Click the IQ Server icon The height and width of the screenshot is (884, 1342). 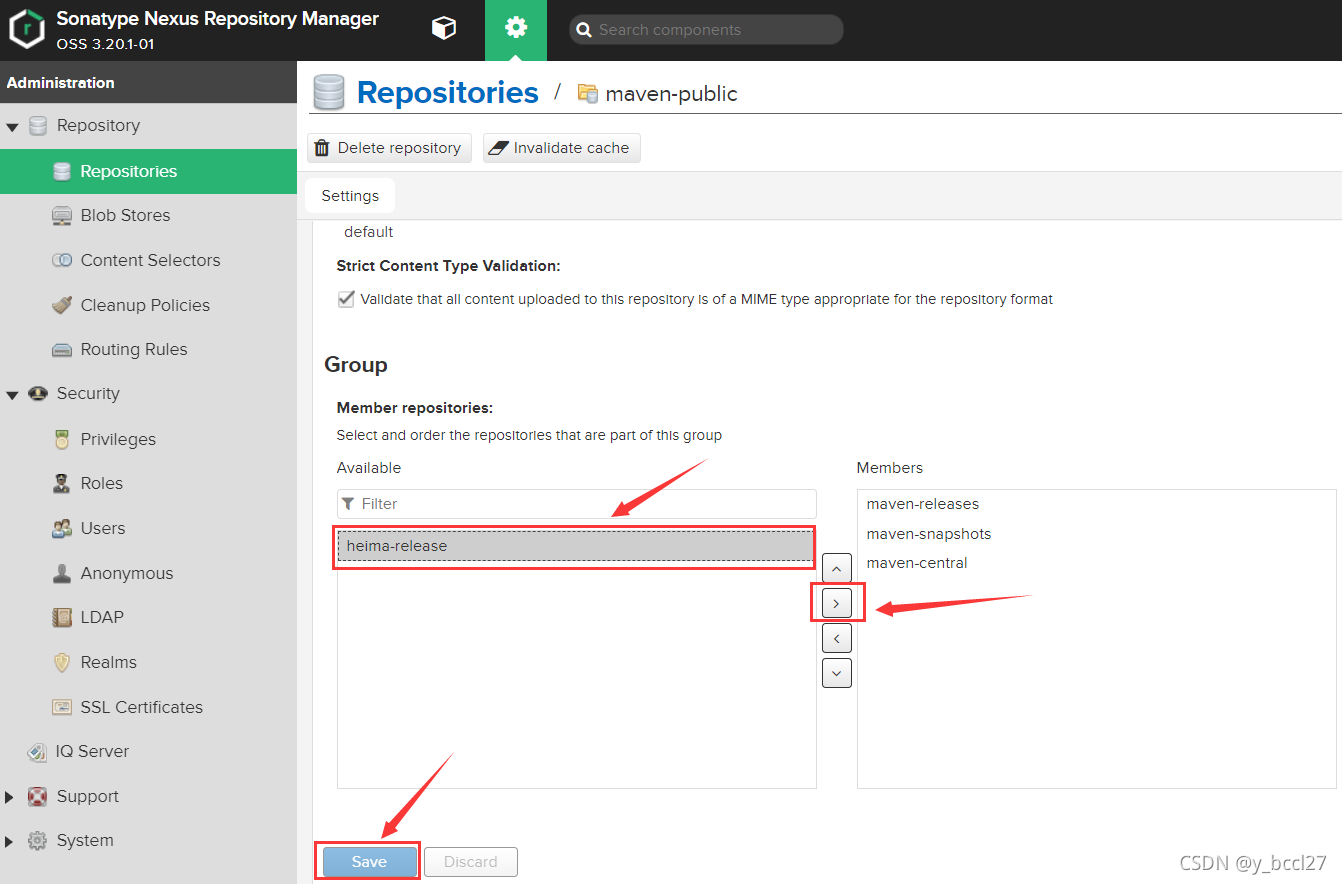[38, 751]
